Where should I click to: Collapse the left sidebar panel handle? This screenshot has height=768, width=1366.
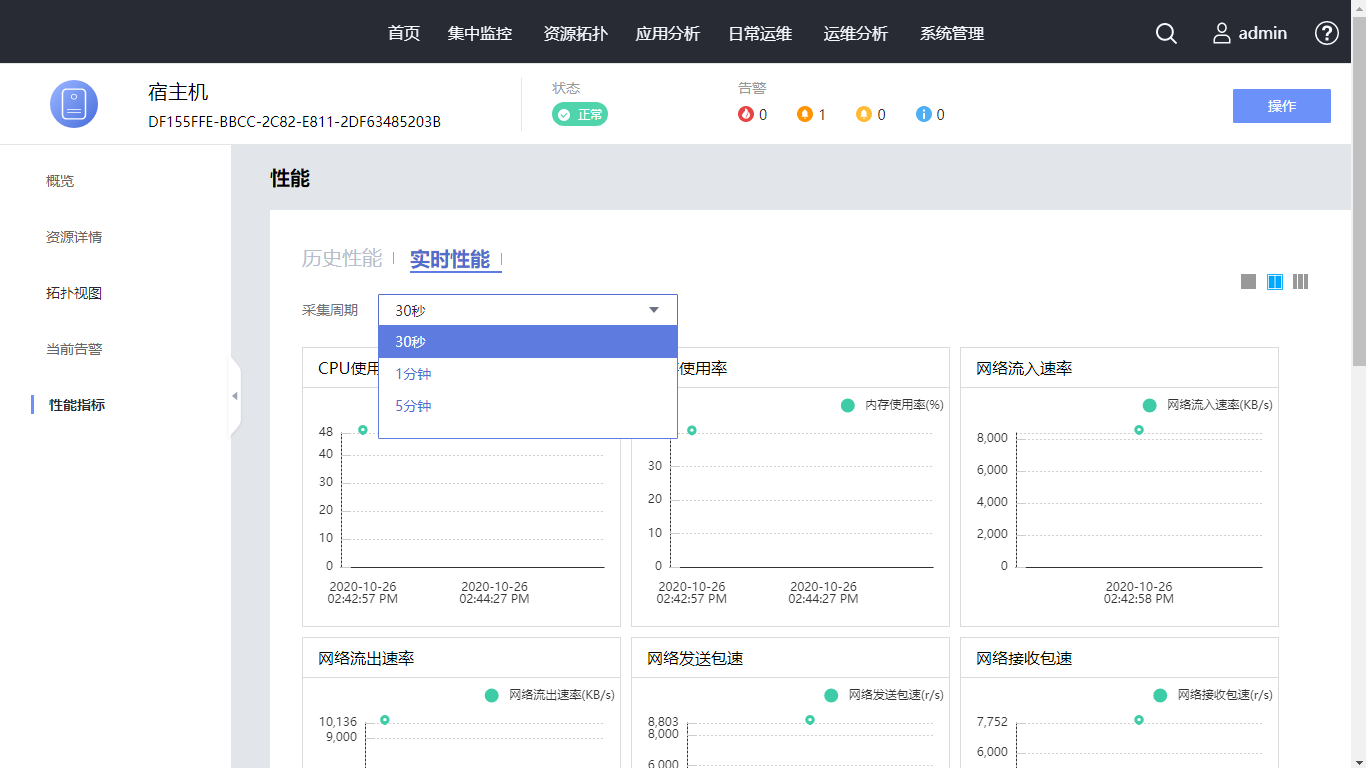click(x=235, y=396)
